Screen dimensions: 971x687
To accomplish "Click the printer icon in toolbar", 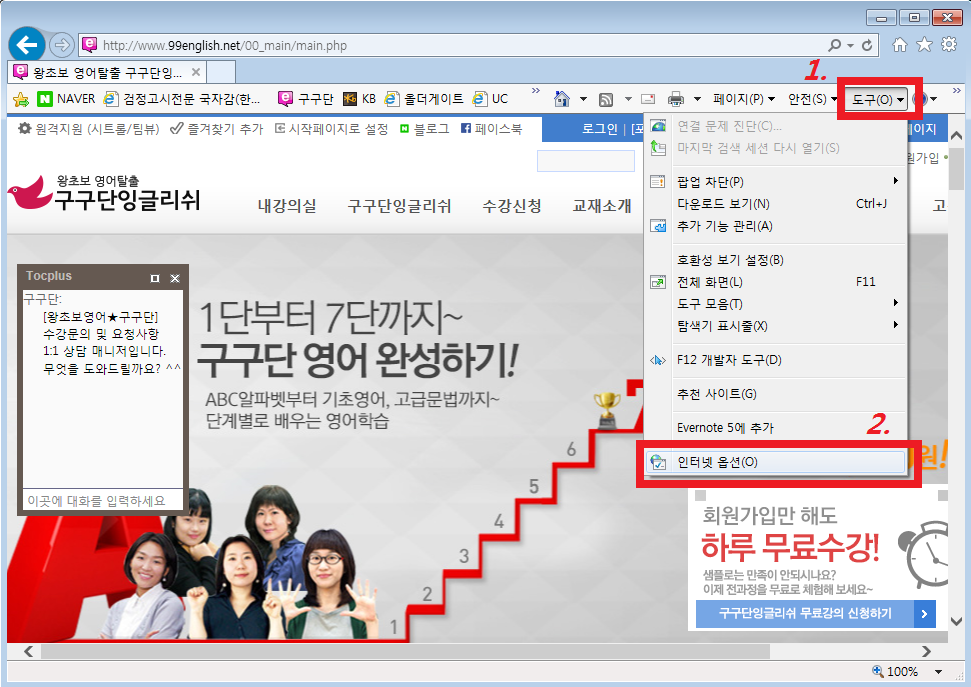I will coord(676,99).
